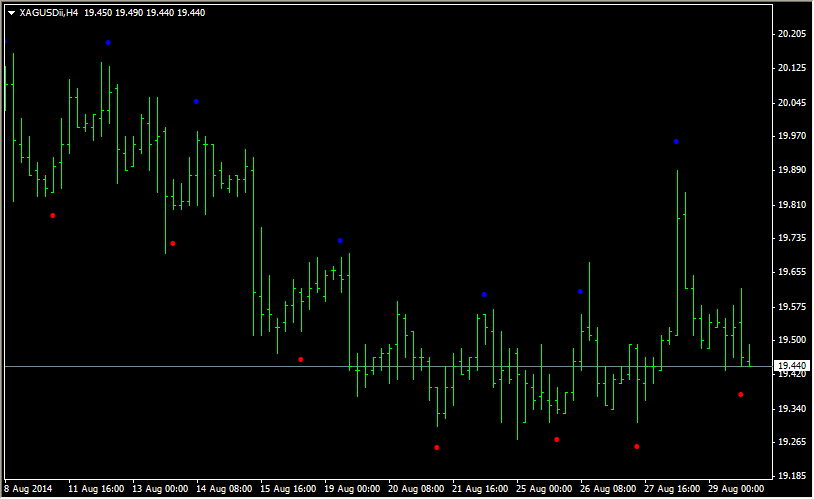Click the 19.890 price axis label

[x=792, y=170]
